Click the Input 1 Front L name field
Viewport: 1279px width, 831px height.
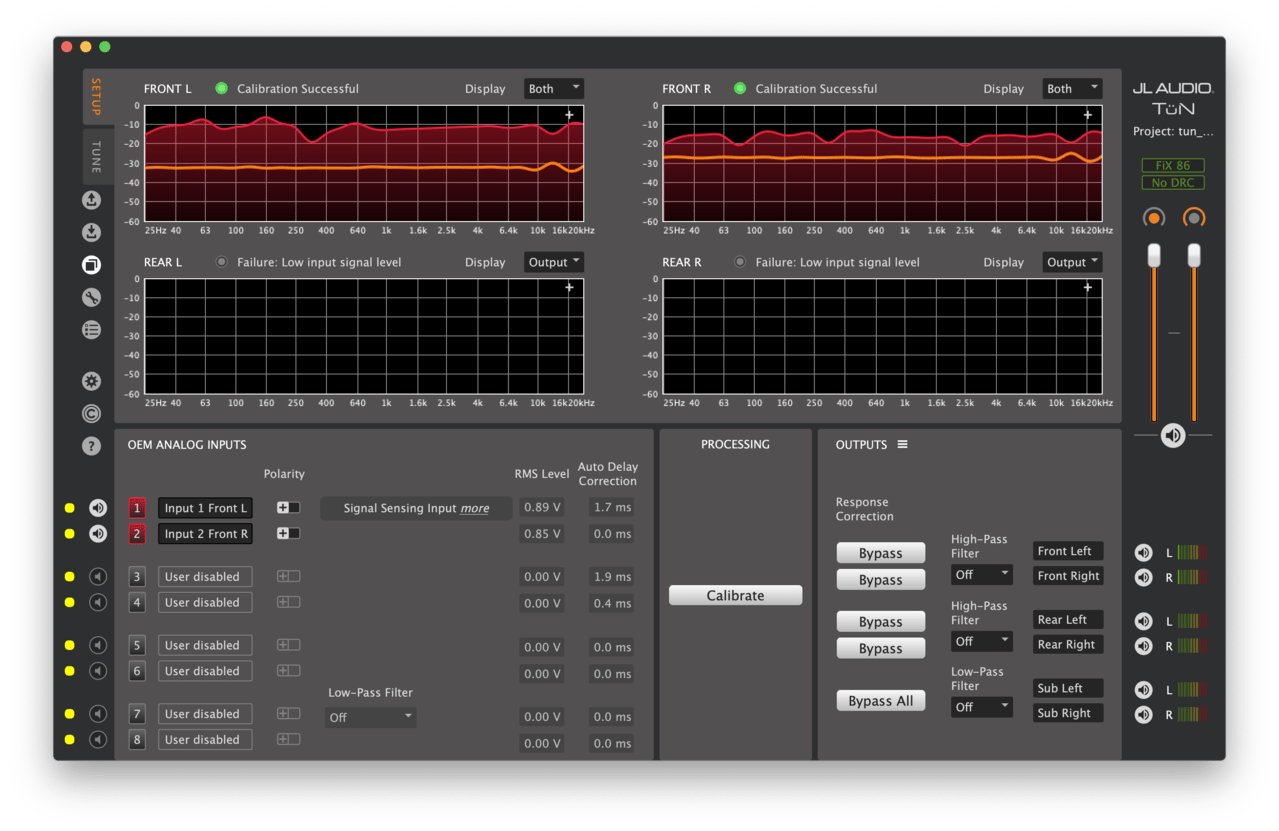pos(205,508)
